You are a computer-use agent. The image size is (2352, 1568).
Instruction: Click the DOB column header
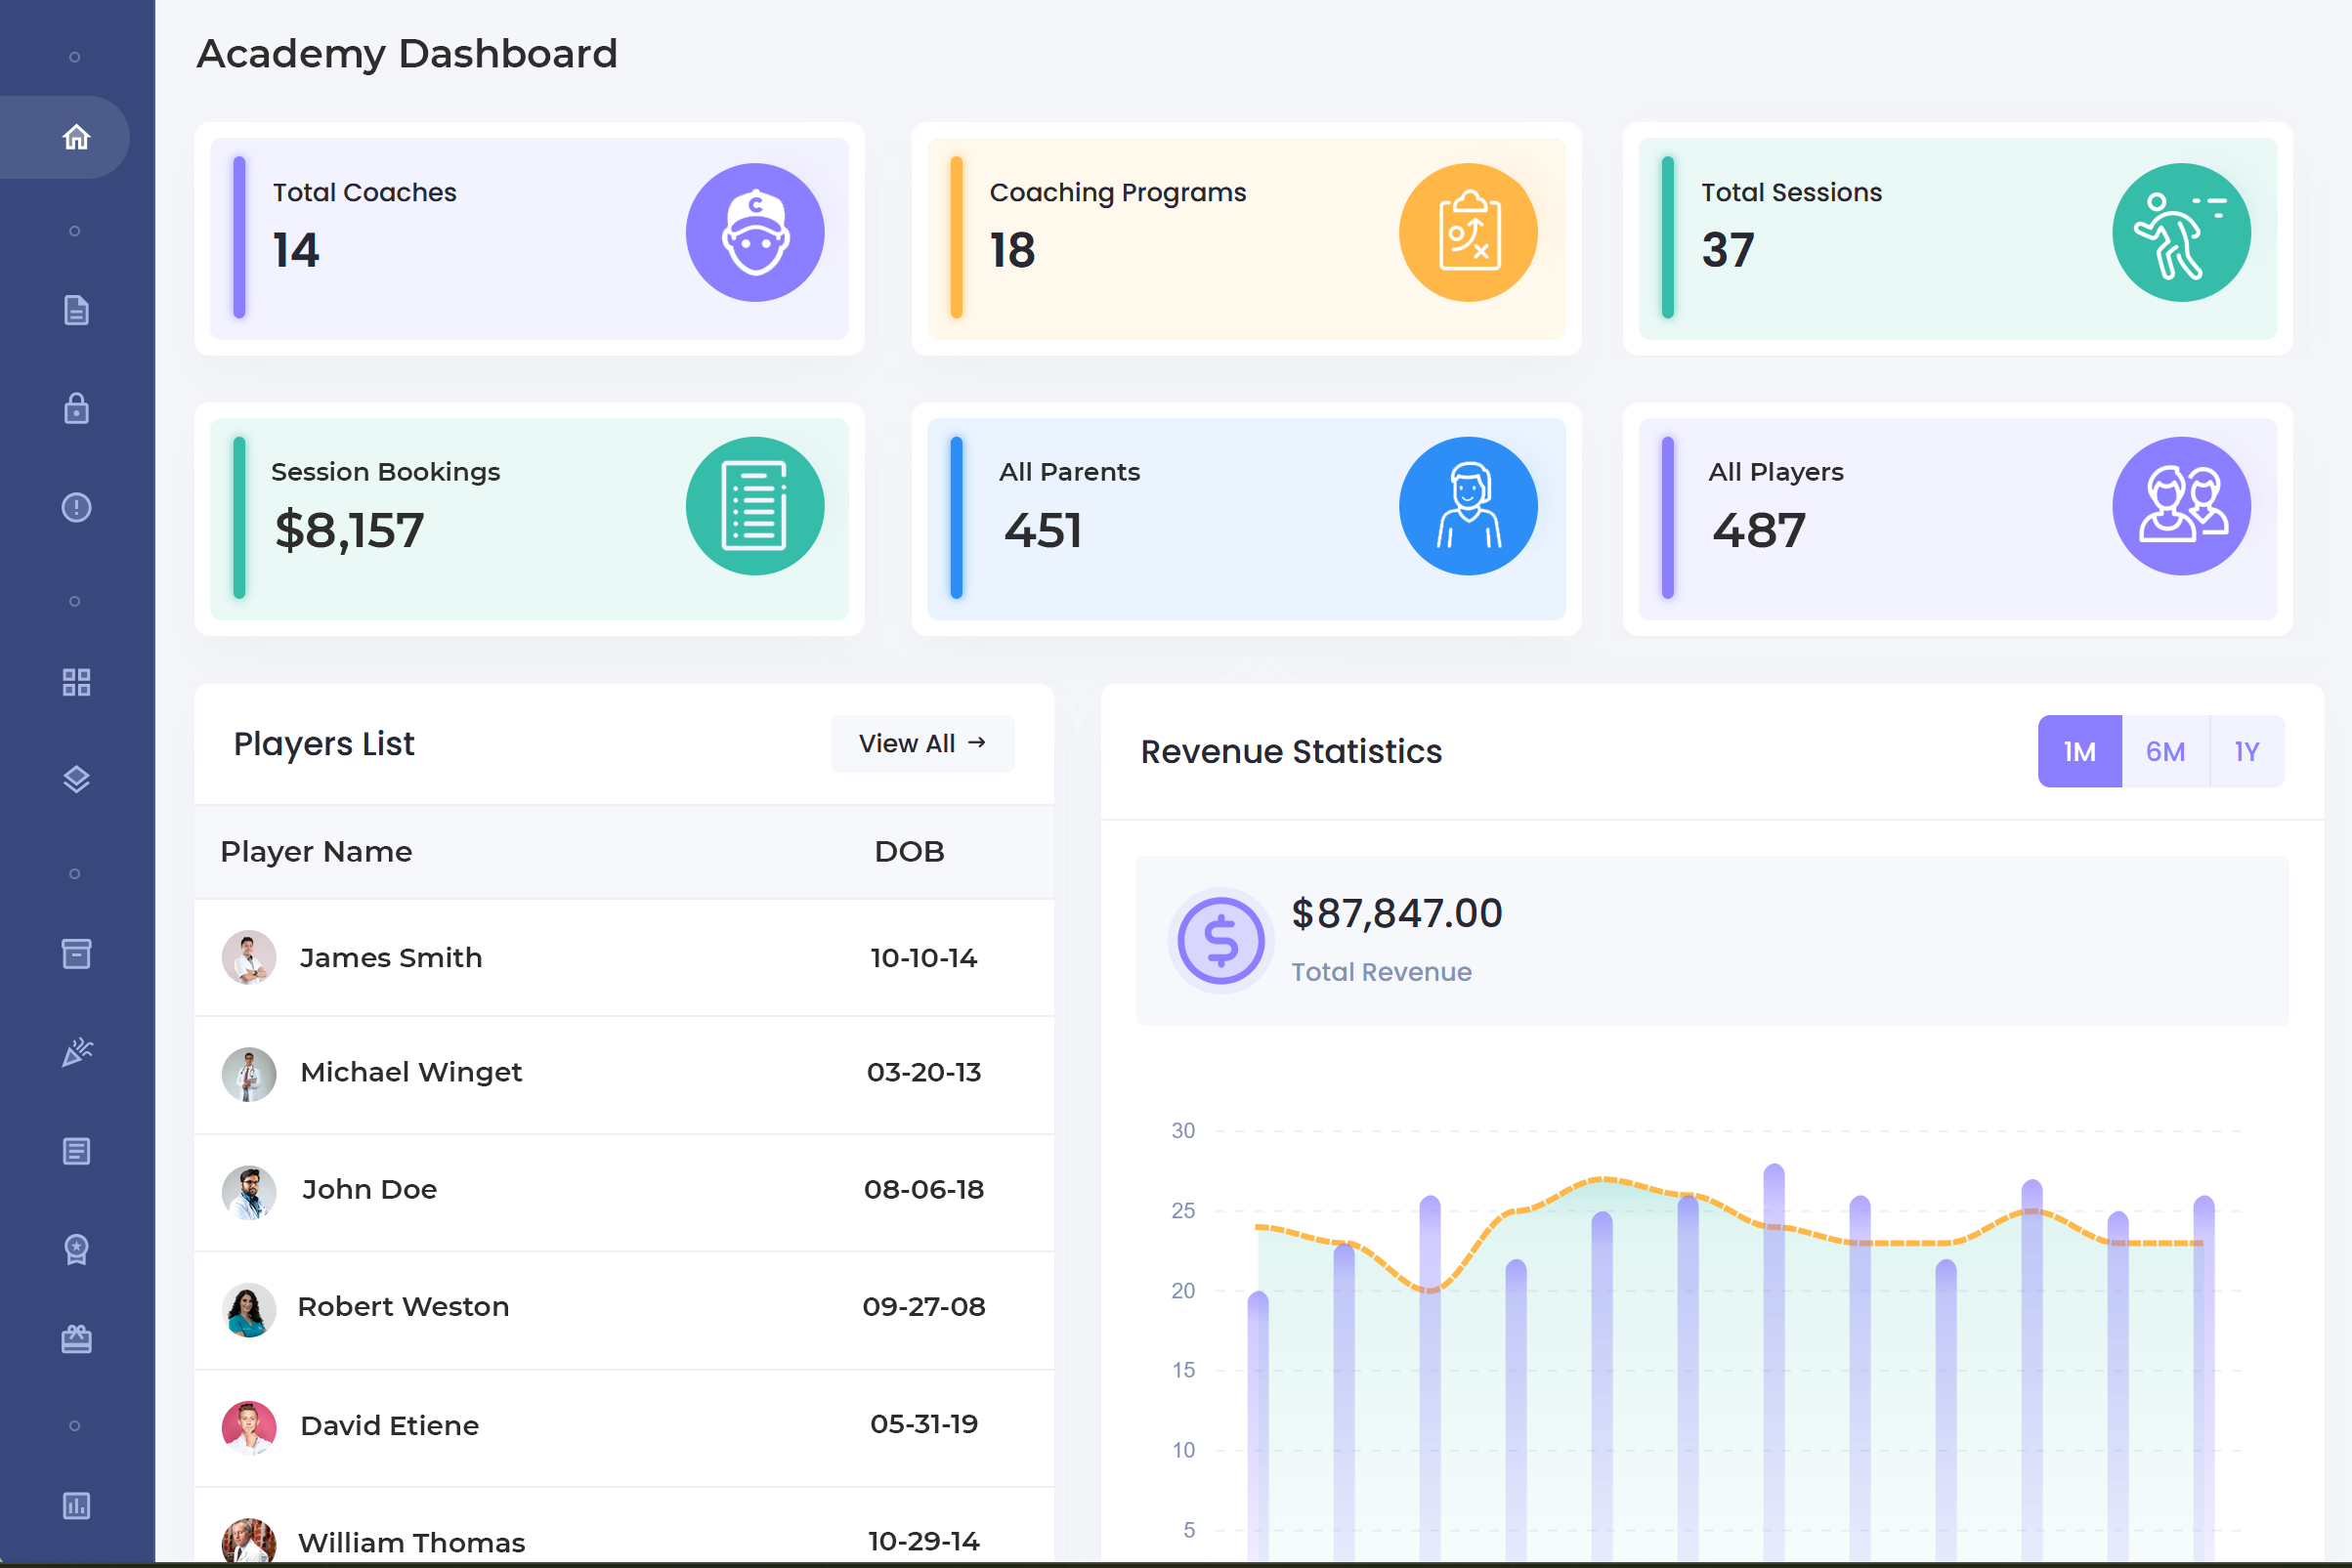909,851
